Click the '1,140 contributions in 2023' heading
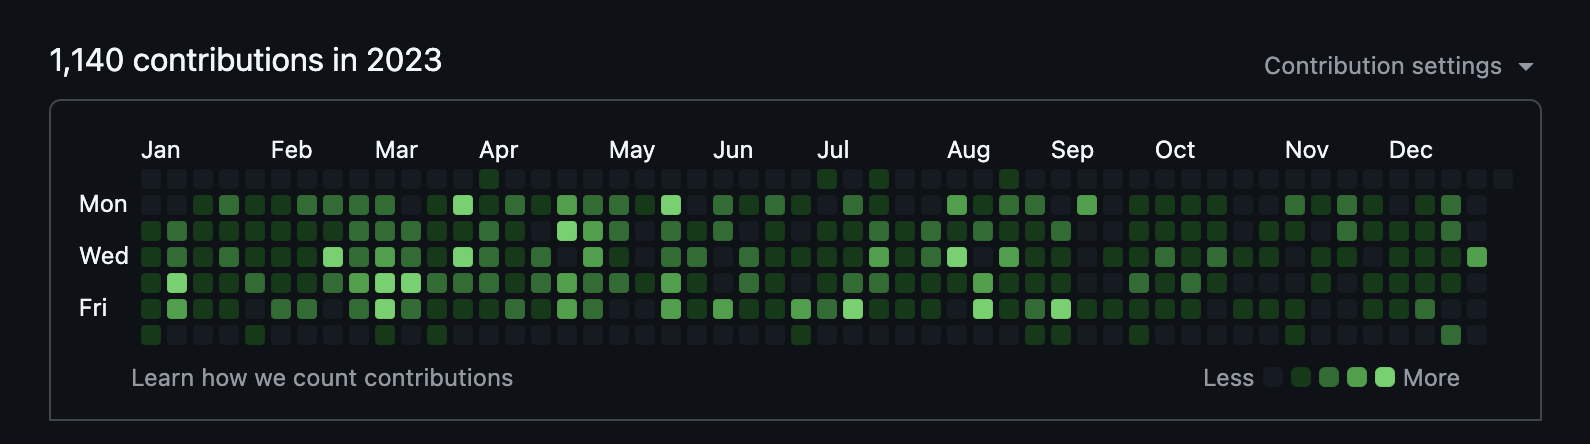 [x=246, y=60]
